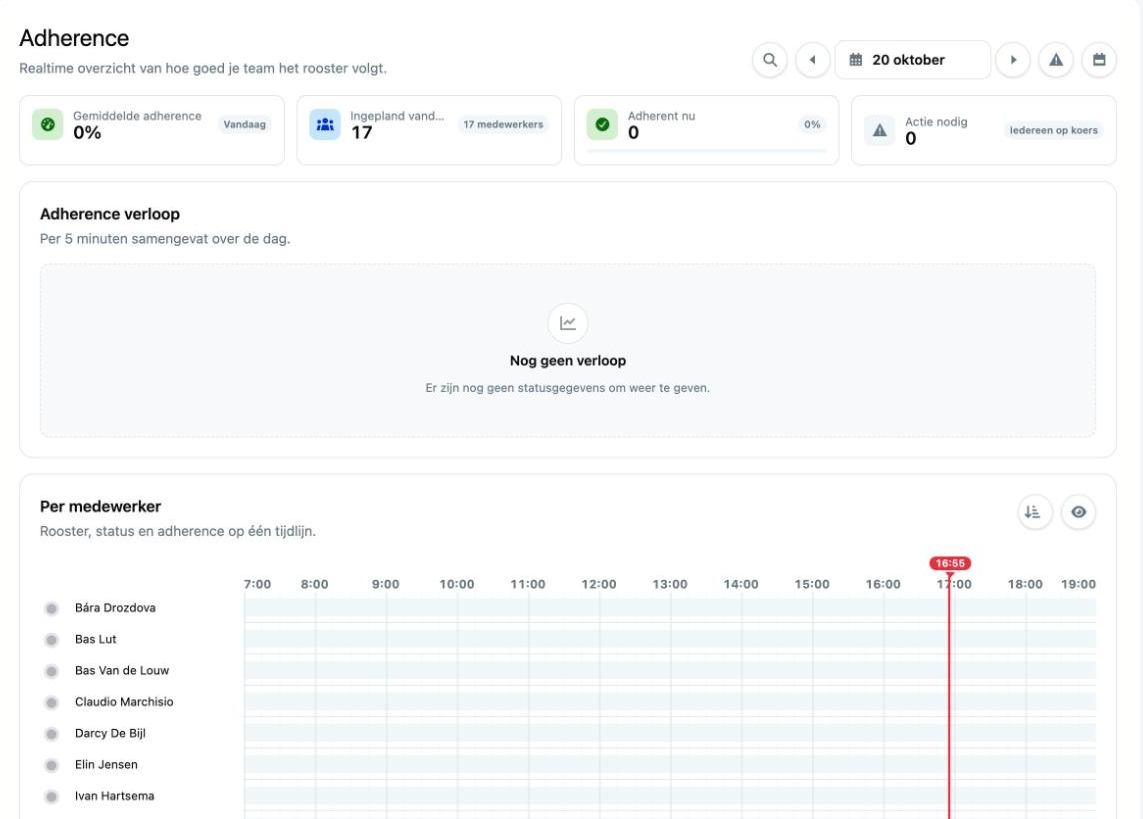Select employee name Elin Jensen
This screenshot has width=1143, height=819.
[x=106, y=764]
